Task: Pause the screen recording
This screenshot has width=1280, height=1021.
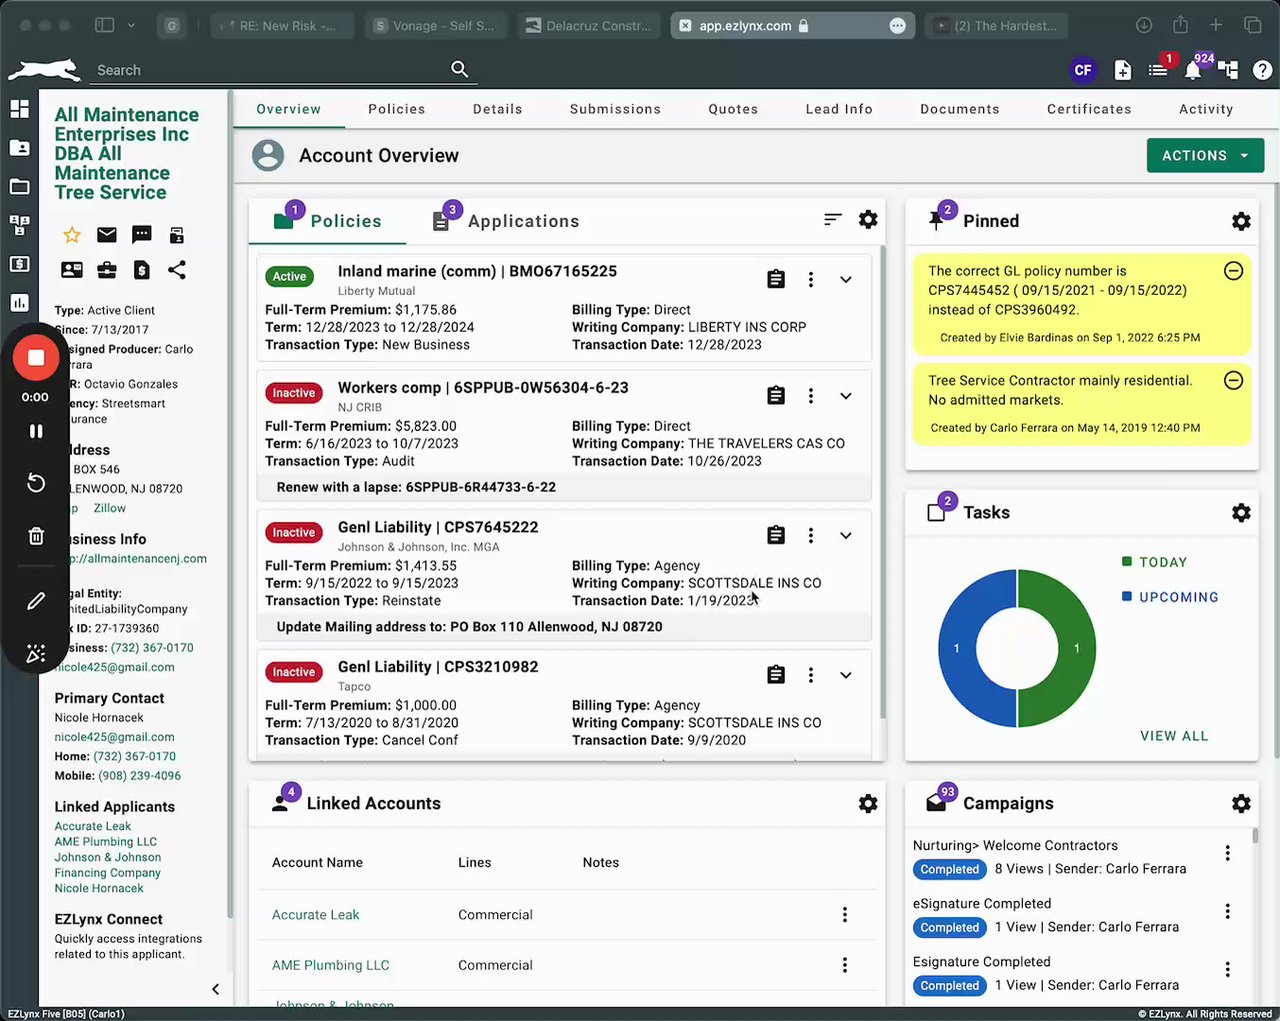Action: (36, 431)
